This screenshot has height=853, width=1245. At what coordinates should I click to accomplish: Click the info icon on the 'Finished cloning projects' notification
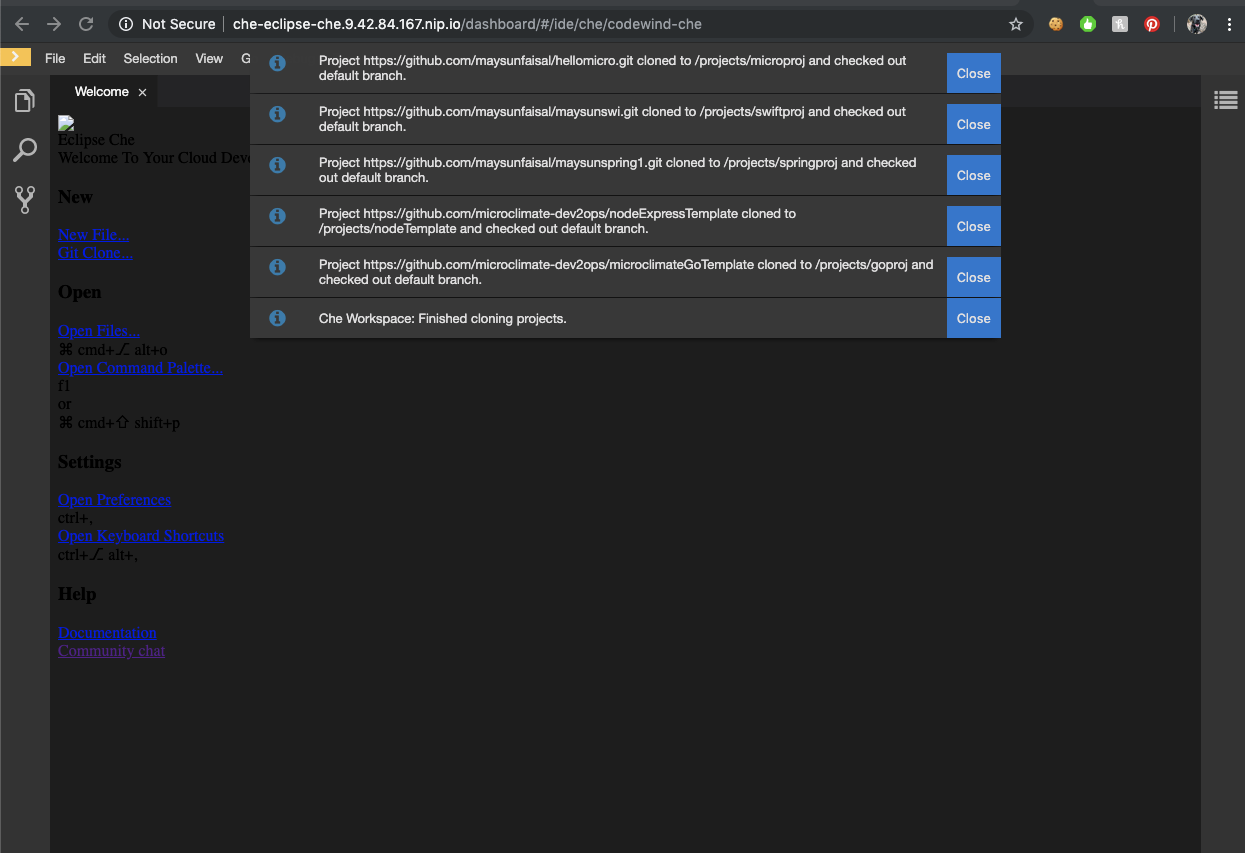[277, 318]
